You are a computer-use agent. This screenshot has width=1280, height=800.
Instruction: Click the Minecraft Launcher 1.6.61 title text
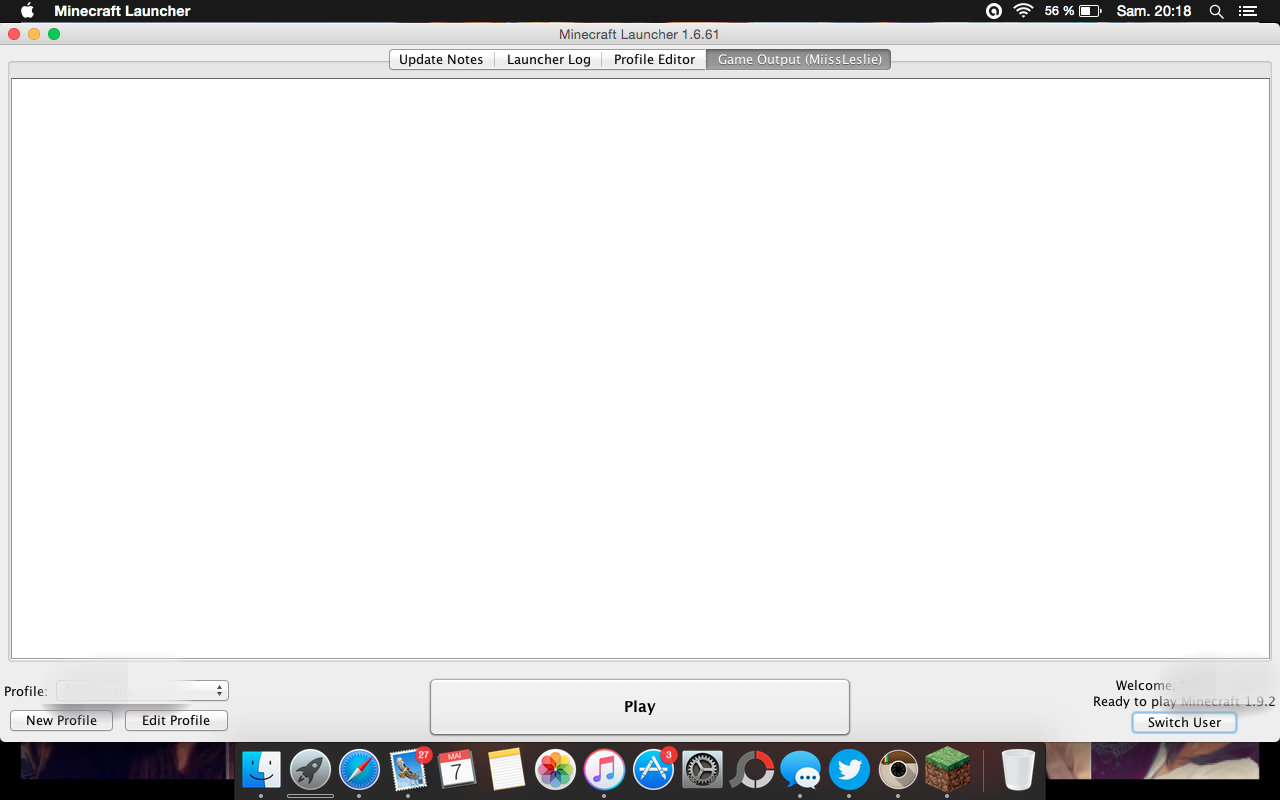coord(639,34)
